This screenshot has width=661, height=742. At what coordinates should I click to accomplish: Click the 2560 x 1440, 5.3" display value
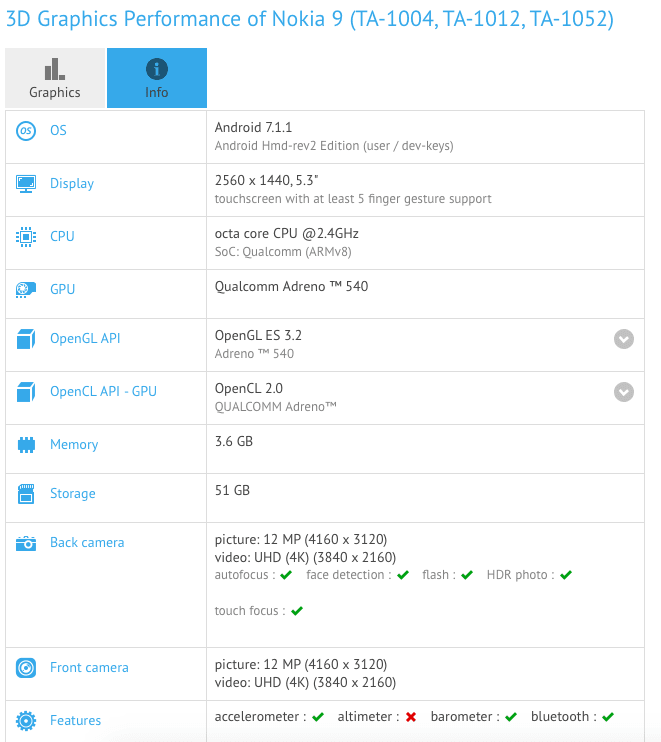point(266,180)
